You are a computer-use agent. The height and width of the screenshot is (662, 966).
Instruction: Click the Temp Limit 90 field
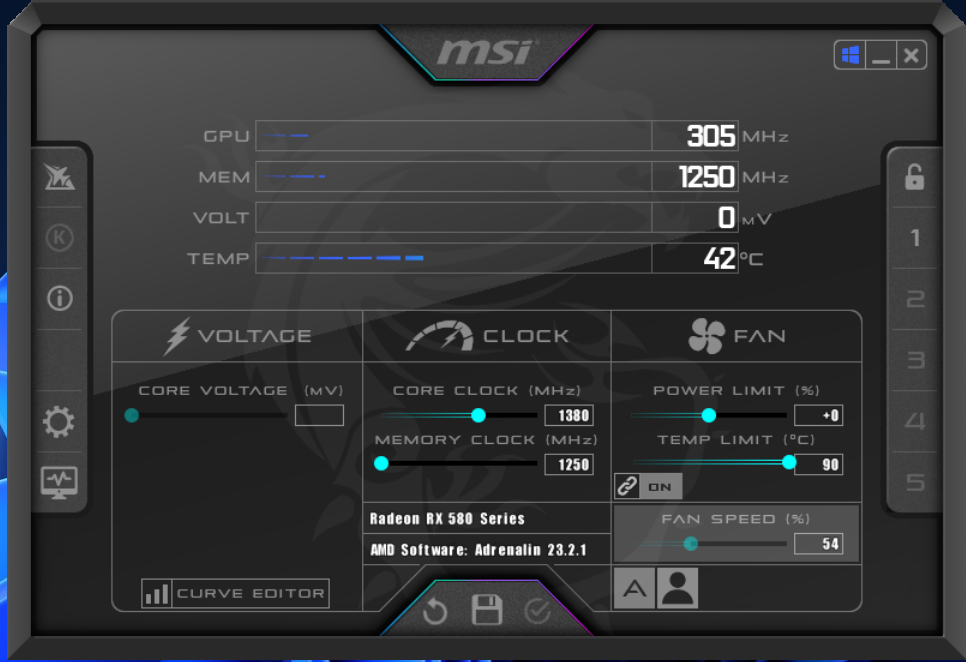(x=818, y=464)
